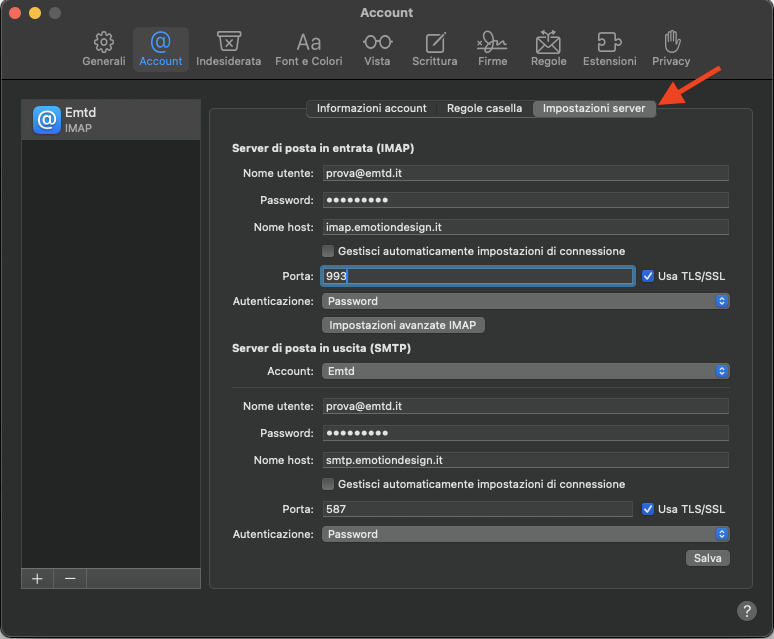Click the SMTP Porta field 587
The width and height of the screenshot is (774, 639).
[x=477, y=509]
